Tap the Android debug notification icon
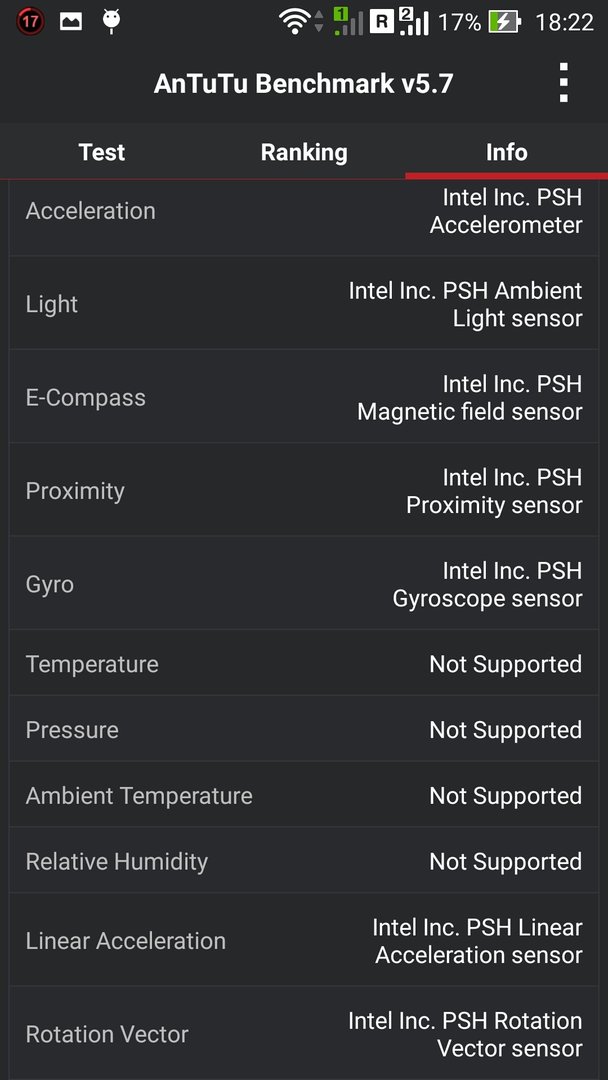 (112, 21)
